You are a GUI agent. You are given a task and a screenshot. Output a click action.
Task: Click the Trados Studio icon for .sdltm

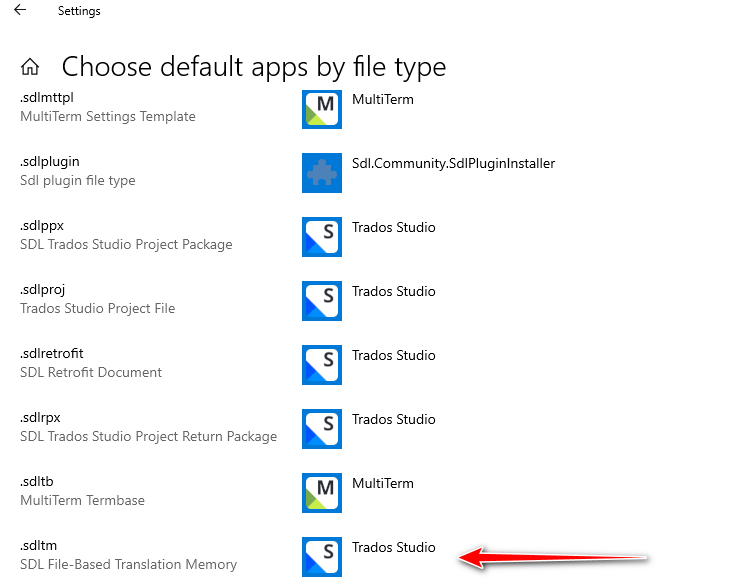point(321,557)
